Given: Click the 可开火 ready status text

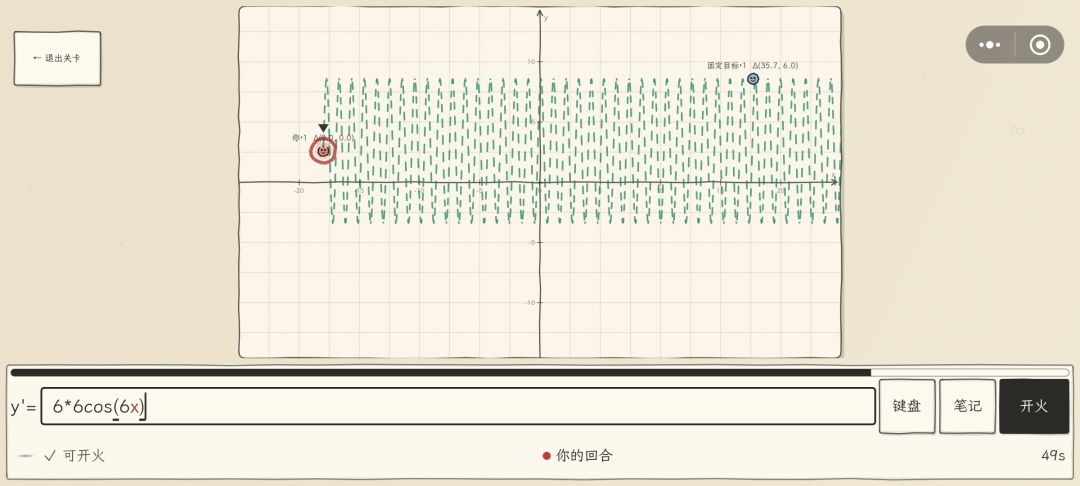Looking at the screenshot, I should (x=83, y=456).
